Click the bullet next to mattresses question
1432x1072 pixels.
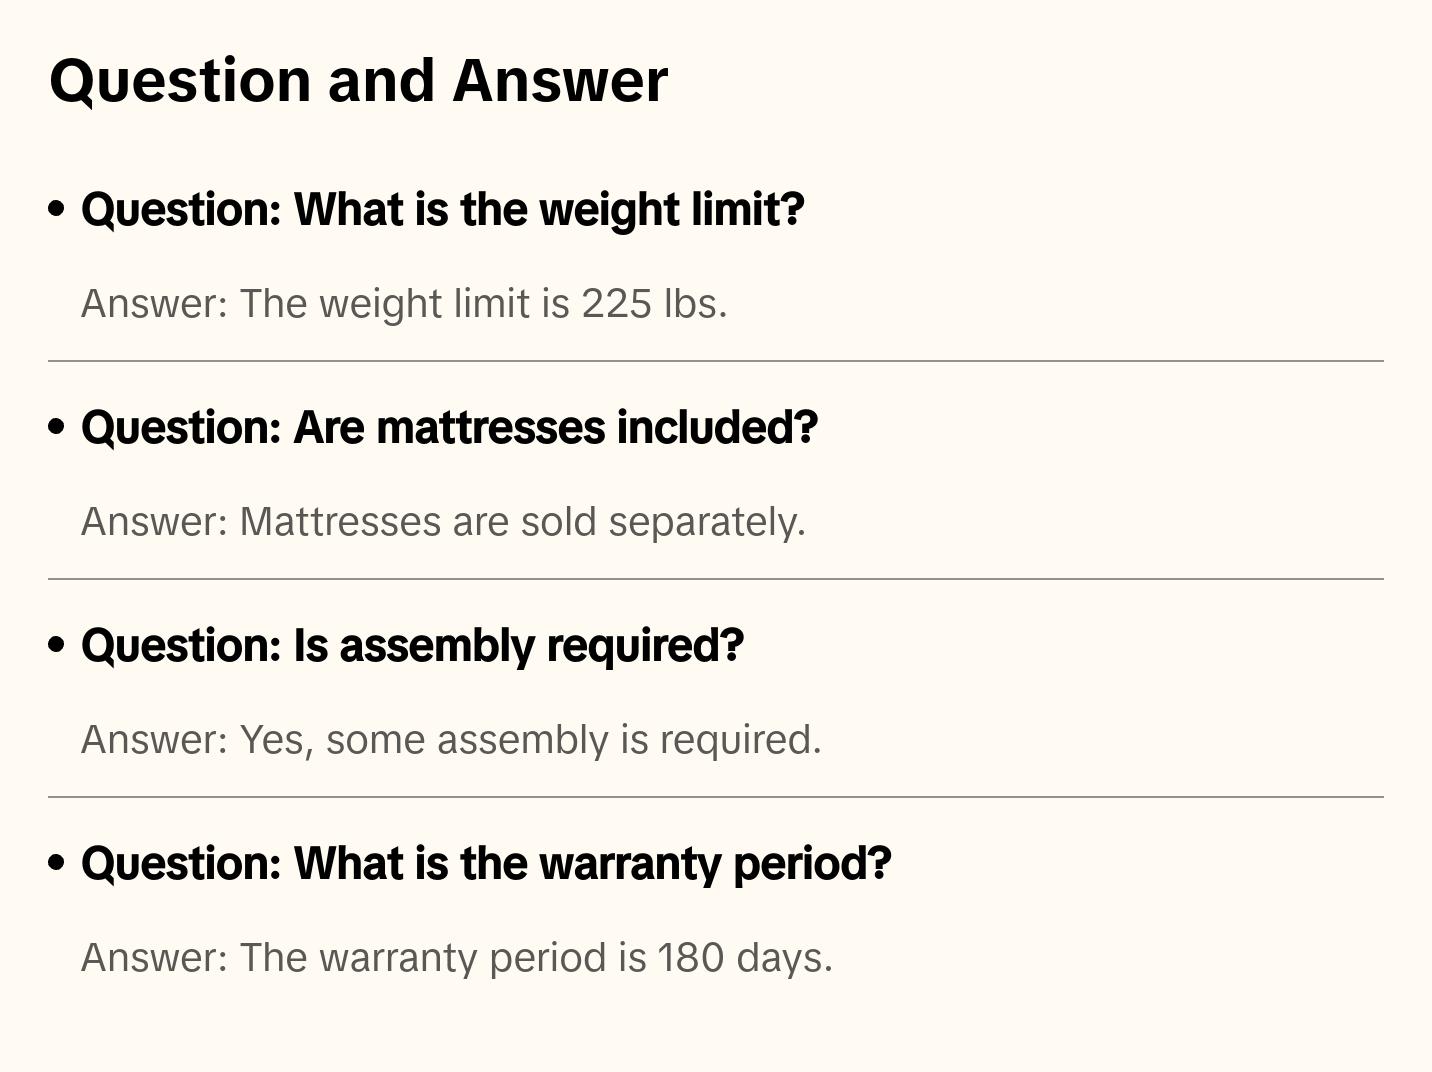click(x=57, y=427)
